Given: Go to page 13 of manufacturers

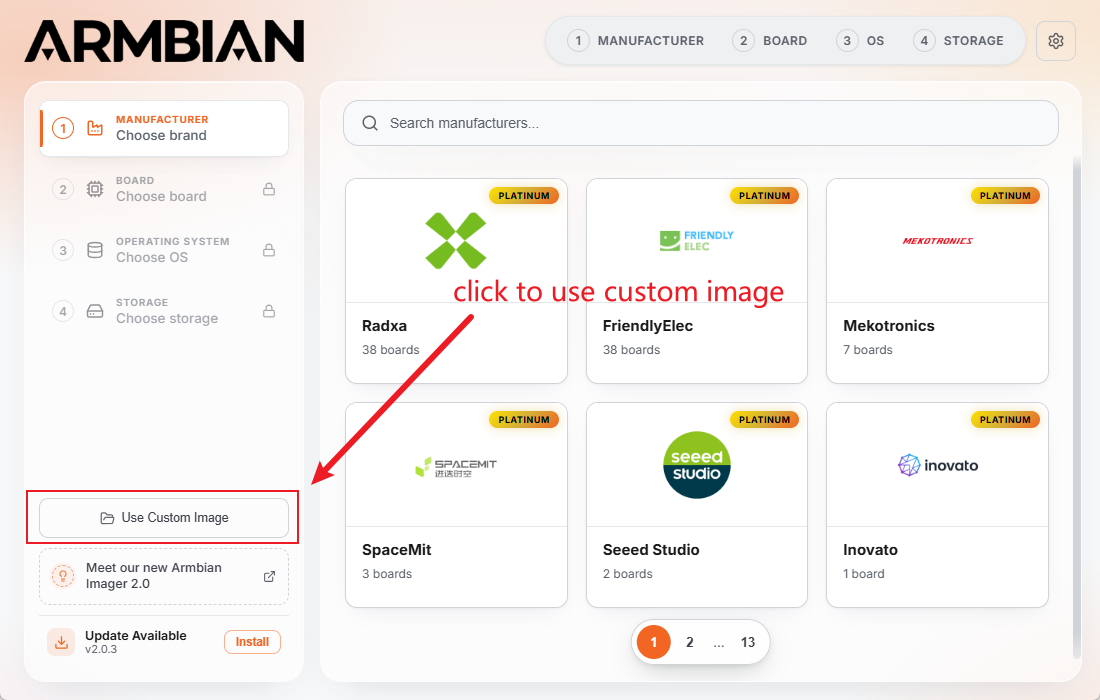Looking at the screenshot, I should click(x=748, y=642).
